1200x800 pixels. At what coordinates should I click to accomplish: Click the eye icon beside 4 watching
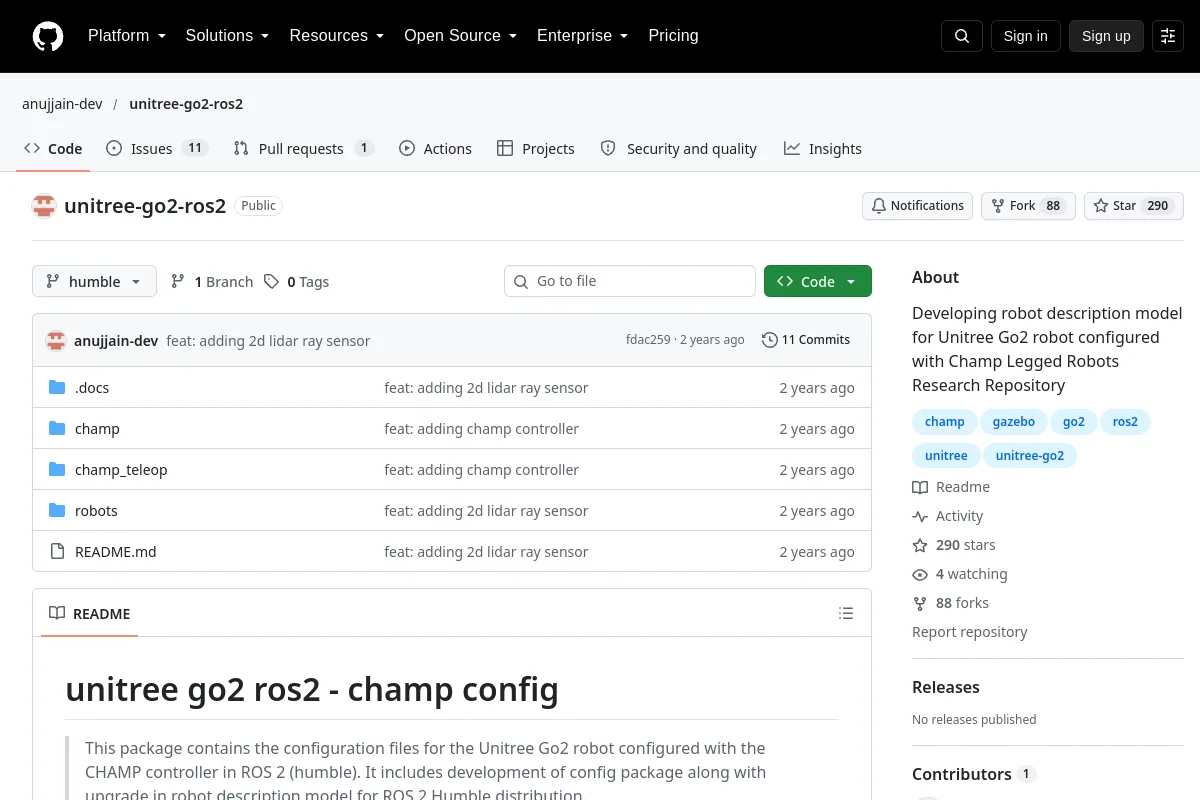[x=920, y=574]
